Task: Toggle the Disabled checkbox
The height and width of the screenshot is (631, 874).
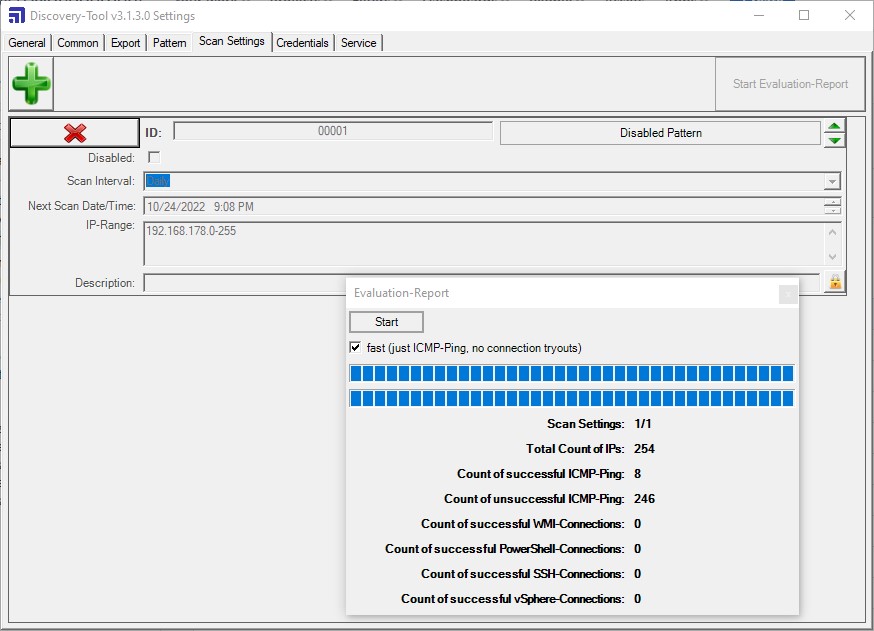Action: click(154, 157)
